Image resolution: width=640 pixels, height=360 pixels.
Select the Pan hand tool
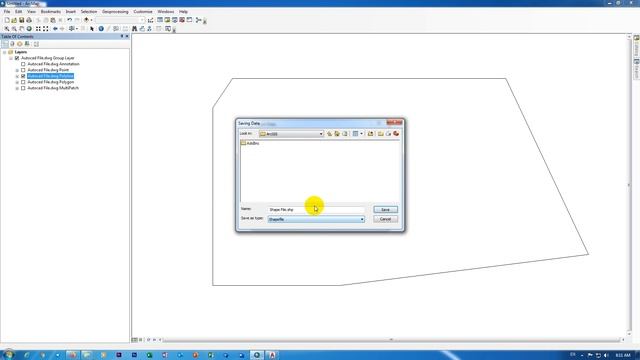[22, 29]
